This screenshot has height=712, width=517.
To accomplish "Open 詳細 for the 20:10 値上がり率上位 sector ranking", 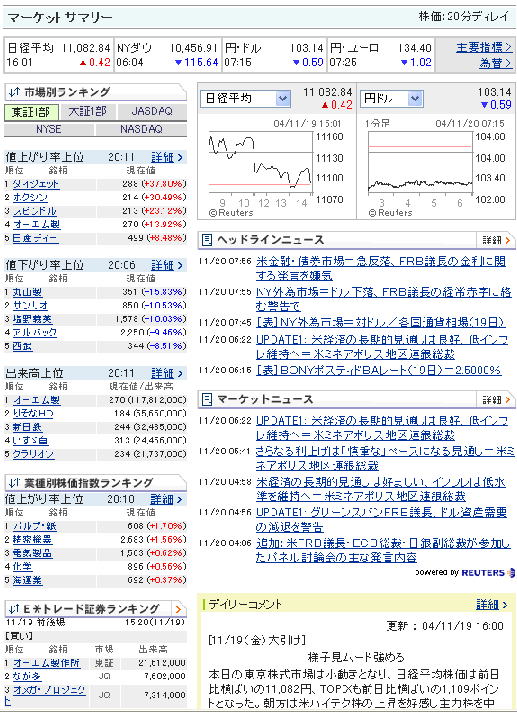I will click(167, 499).
